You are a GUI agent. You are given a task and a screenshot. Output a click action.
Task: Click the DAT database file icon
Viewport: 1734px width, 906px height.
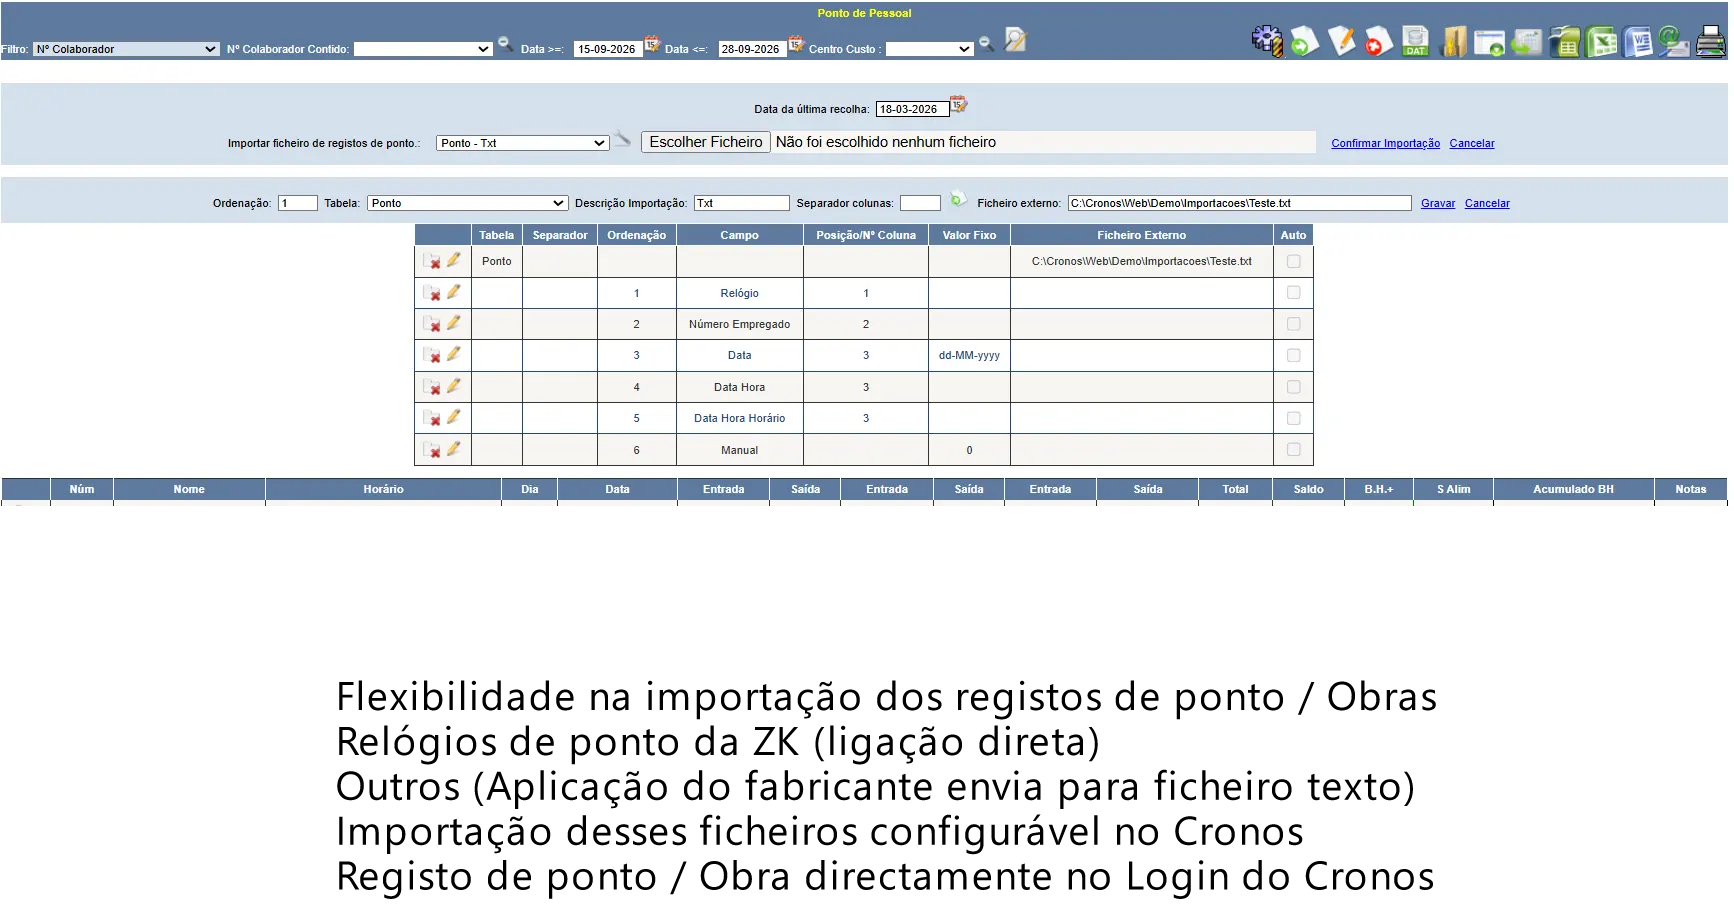[x=1415, y=41]
